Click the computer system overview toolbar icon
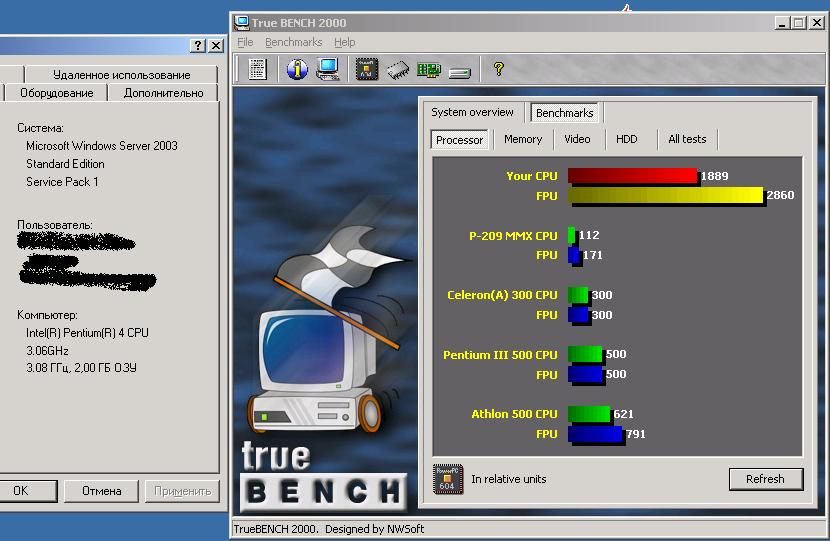The width and height of the screenshot is (830, 541). (327, 69)
